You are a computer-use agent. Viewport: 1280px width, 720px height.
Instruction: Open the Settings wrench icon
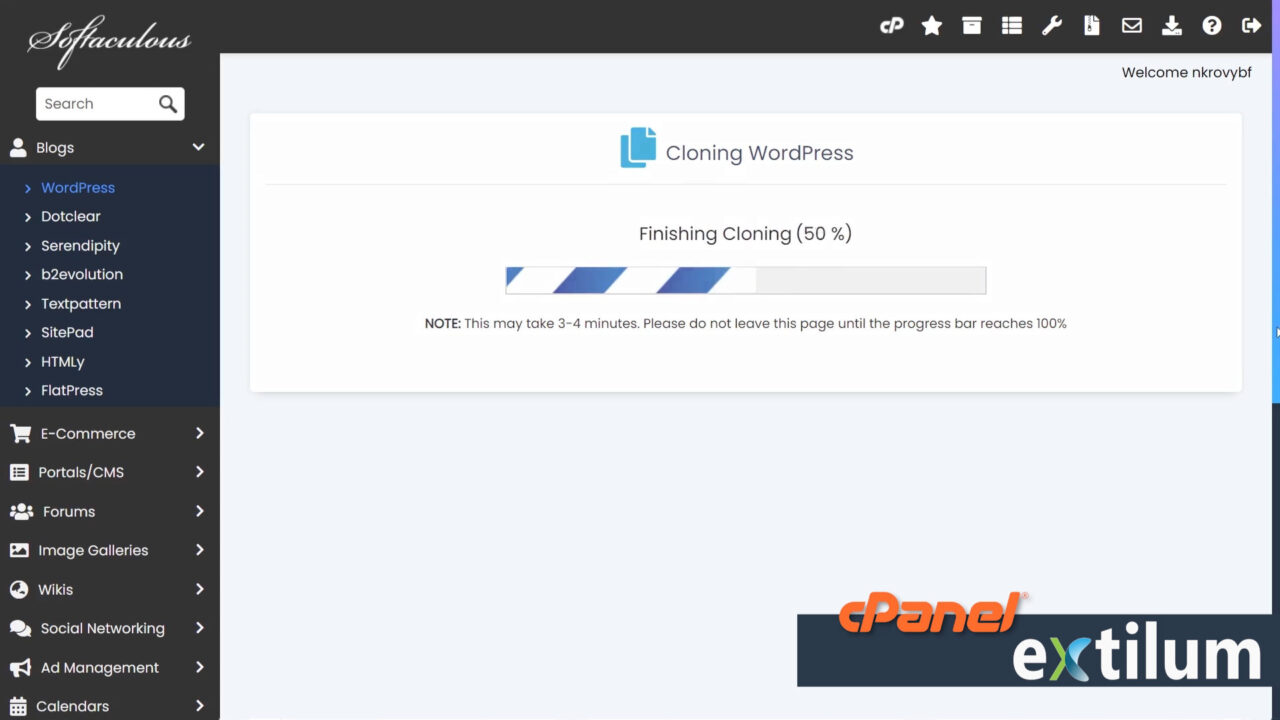pyautogui.click(x=1051, y=25)
